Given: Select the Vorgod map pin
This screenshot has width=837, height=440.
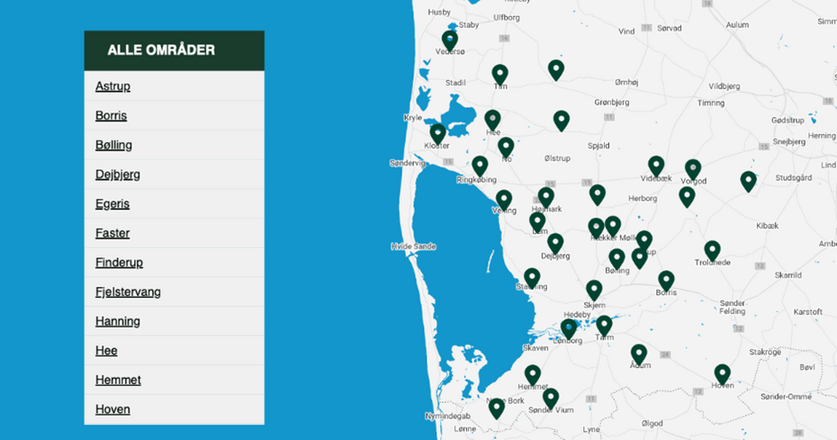Looking at the screenshot, I should (693, 169).
